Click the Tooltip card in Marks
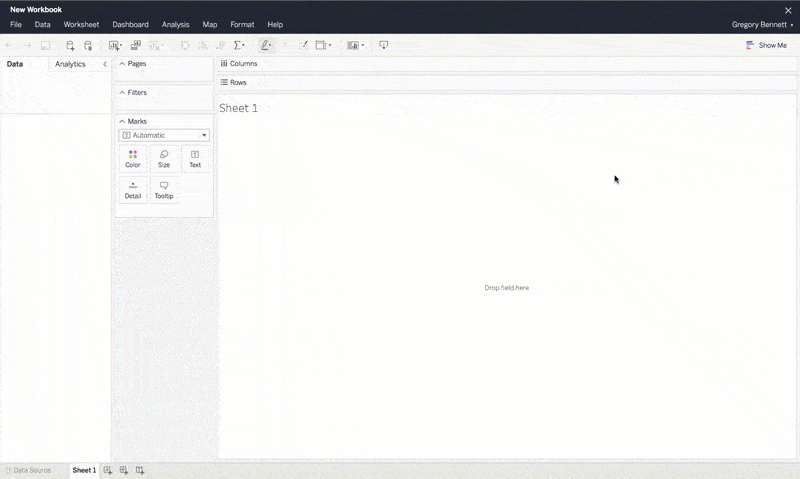This screenshot has height=479, width=800. 164,190
